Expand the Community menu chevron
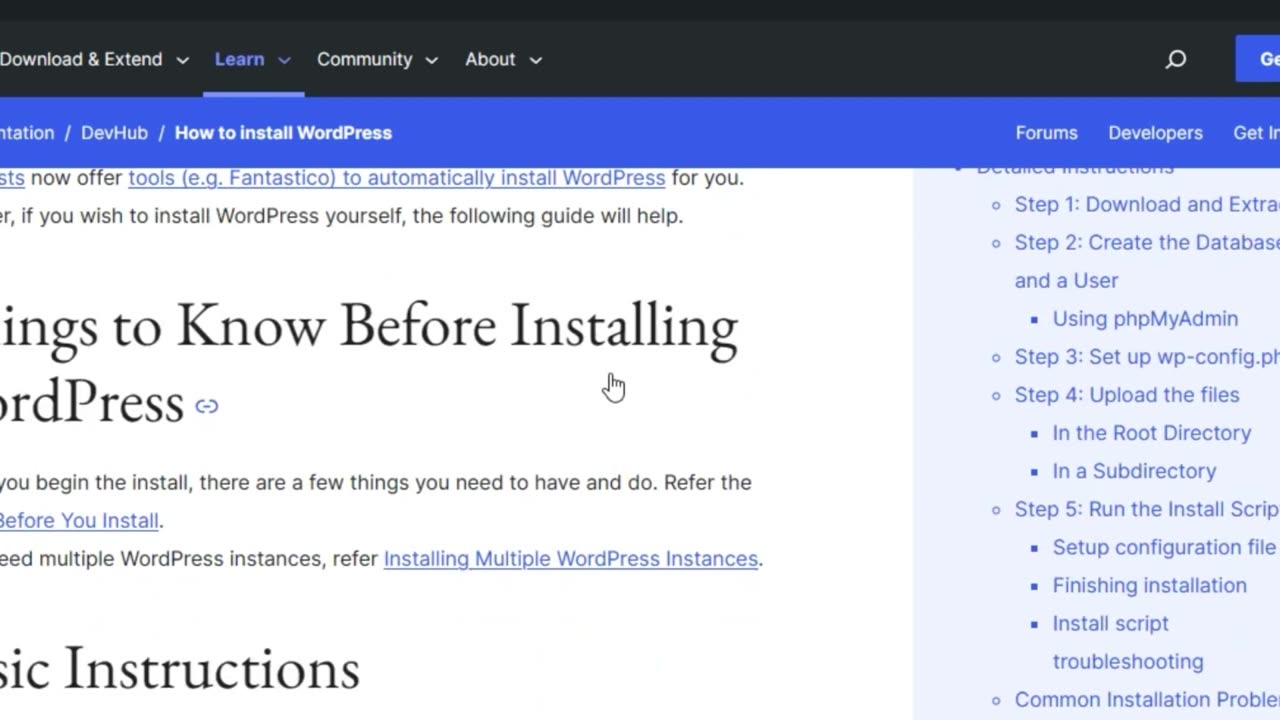Viewport: 1280px width, 720px height. pos(432,60)
